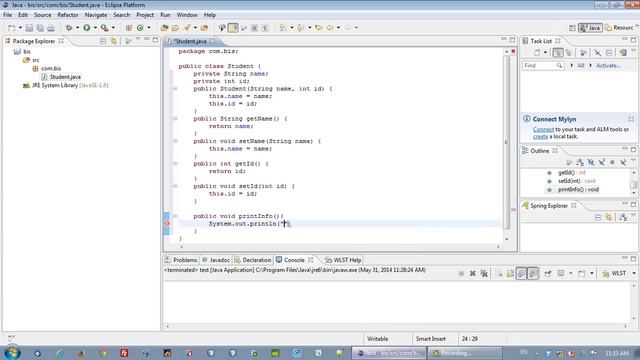Click the create local task link

(x=540, y=136)
